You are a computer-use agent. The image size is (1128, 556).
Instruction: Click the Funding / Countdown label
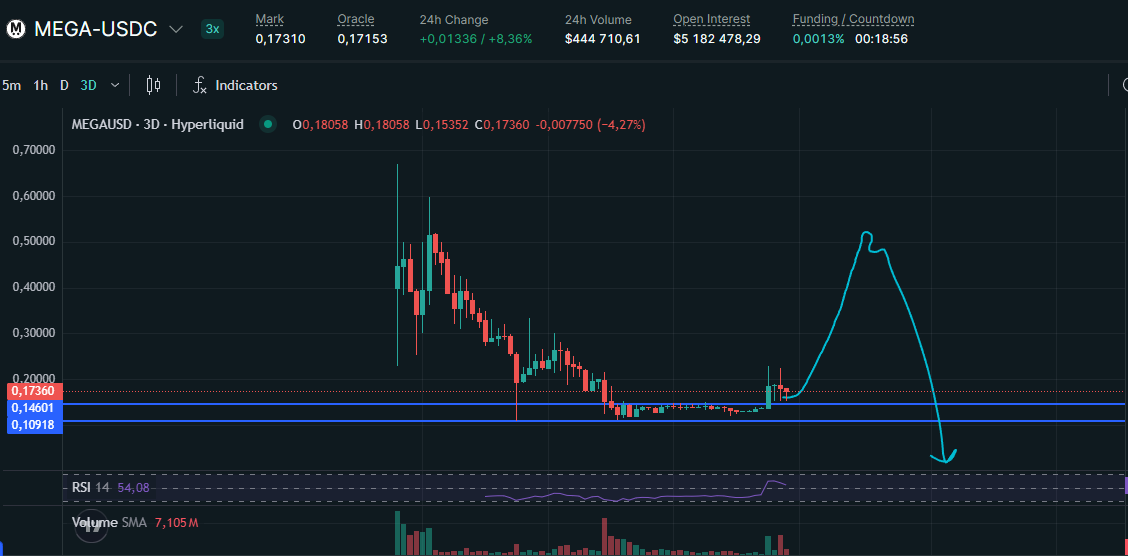pyautogui.click(x=853, y=19)
